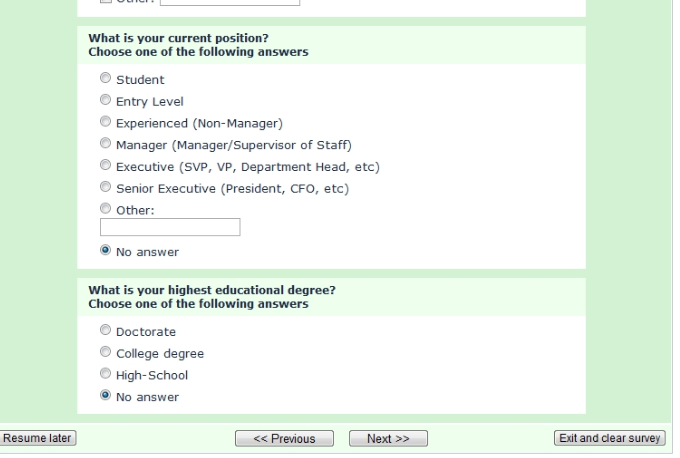680x458 pixels.
Task: Choose Entry Level position
Action: 105,101
